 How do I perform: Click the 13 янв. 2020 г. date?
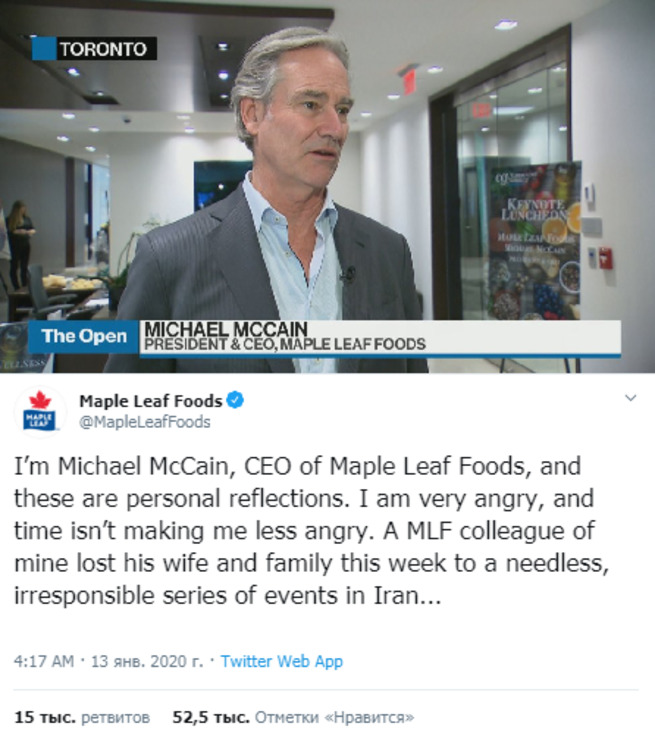coord(147,661)
